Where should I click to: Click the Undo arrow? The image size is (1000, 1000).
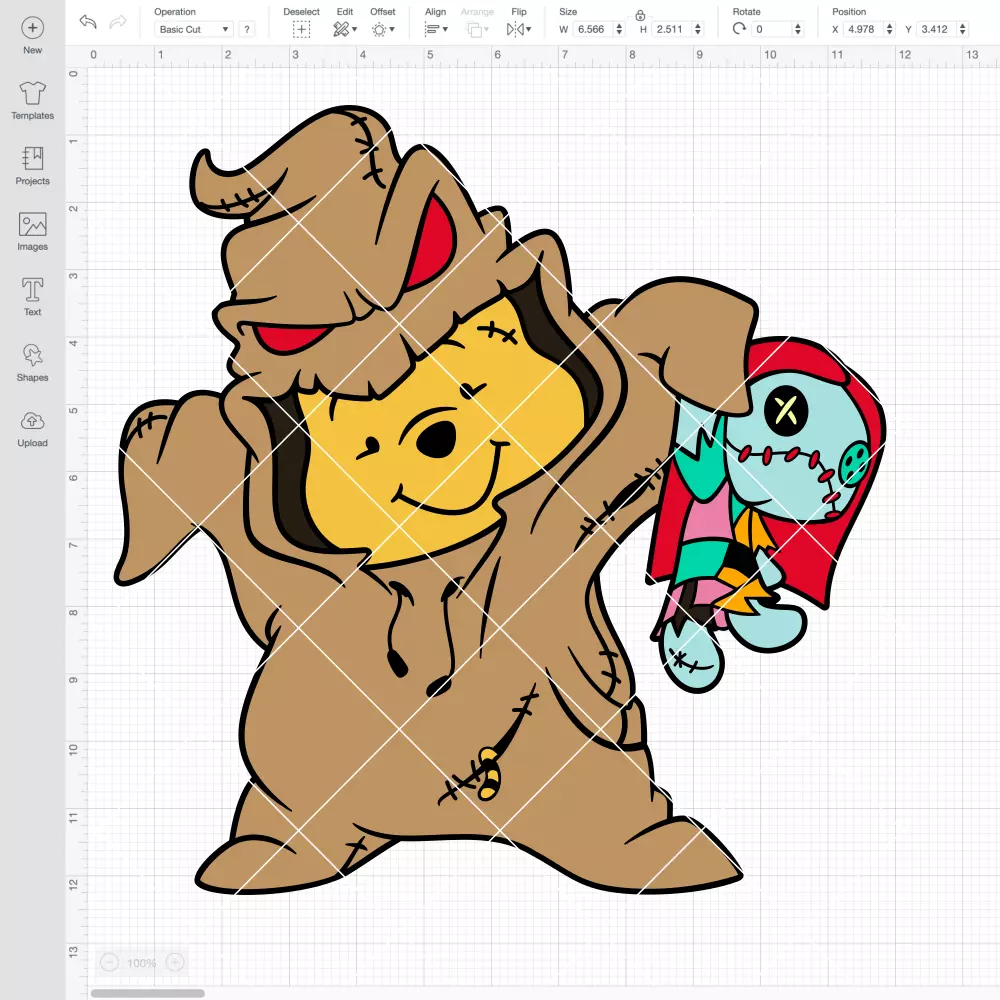[88, 22]
